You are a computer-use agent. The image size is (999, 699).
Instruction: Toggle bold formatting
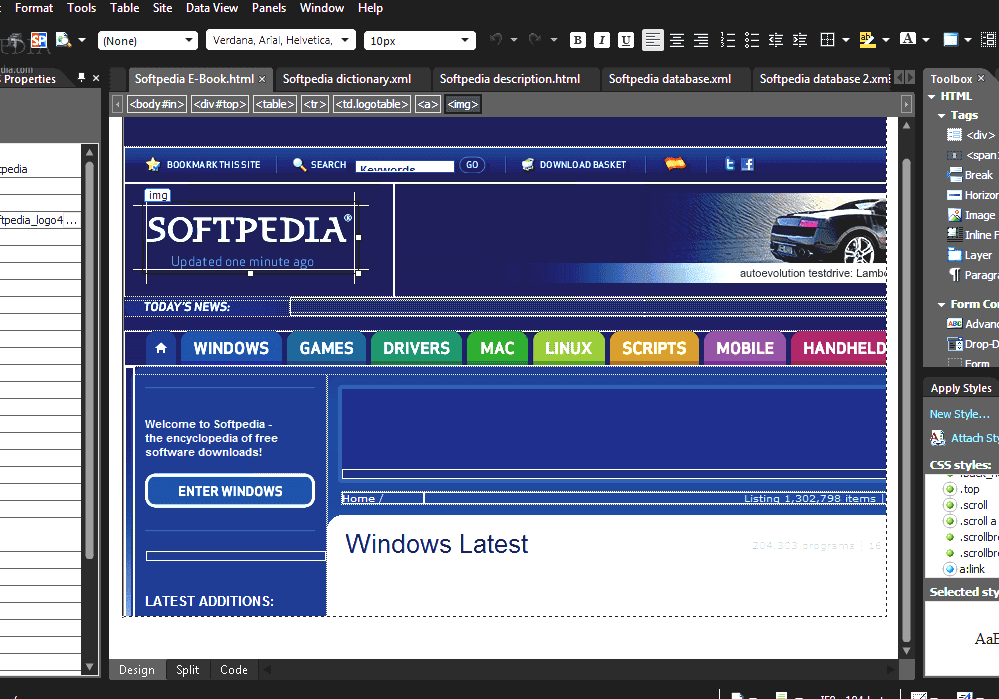(577, 40)
